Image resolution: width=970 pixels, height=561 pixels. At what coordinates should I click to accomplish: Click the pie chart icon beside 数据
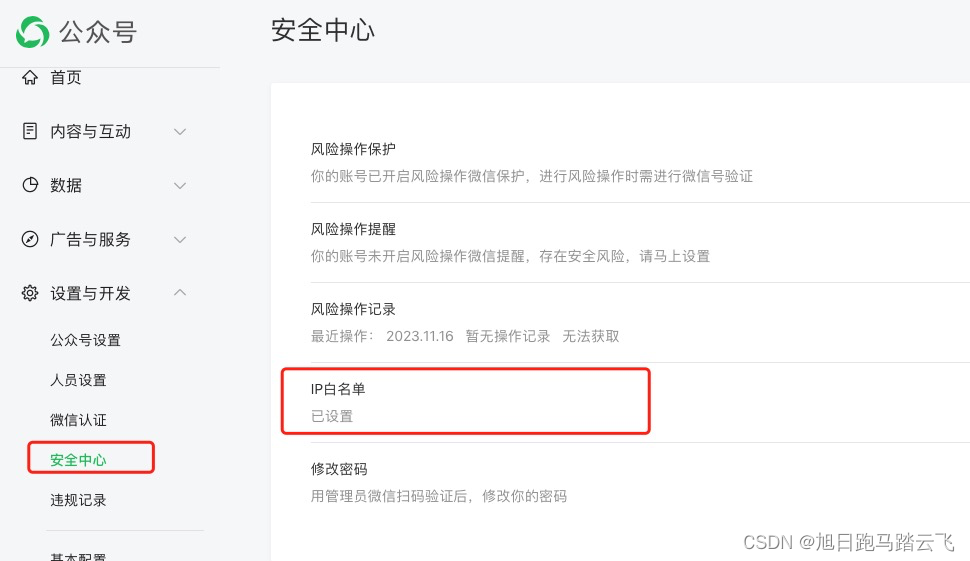[x=30, y=185]
